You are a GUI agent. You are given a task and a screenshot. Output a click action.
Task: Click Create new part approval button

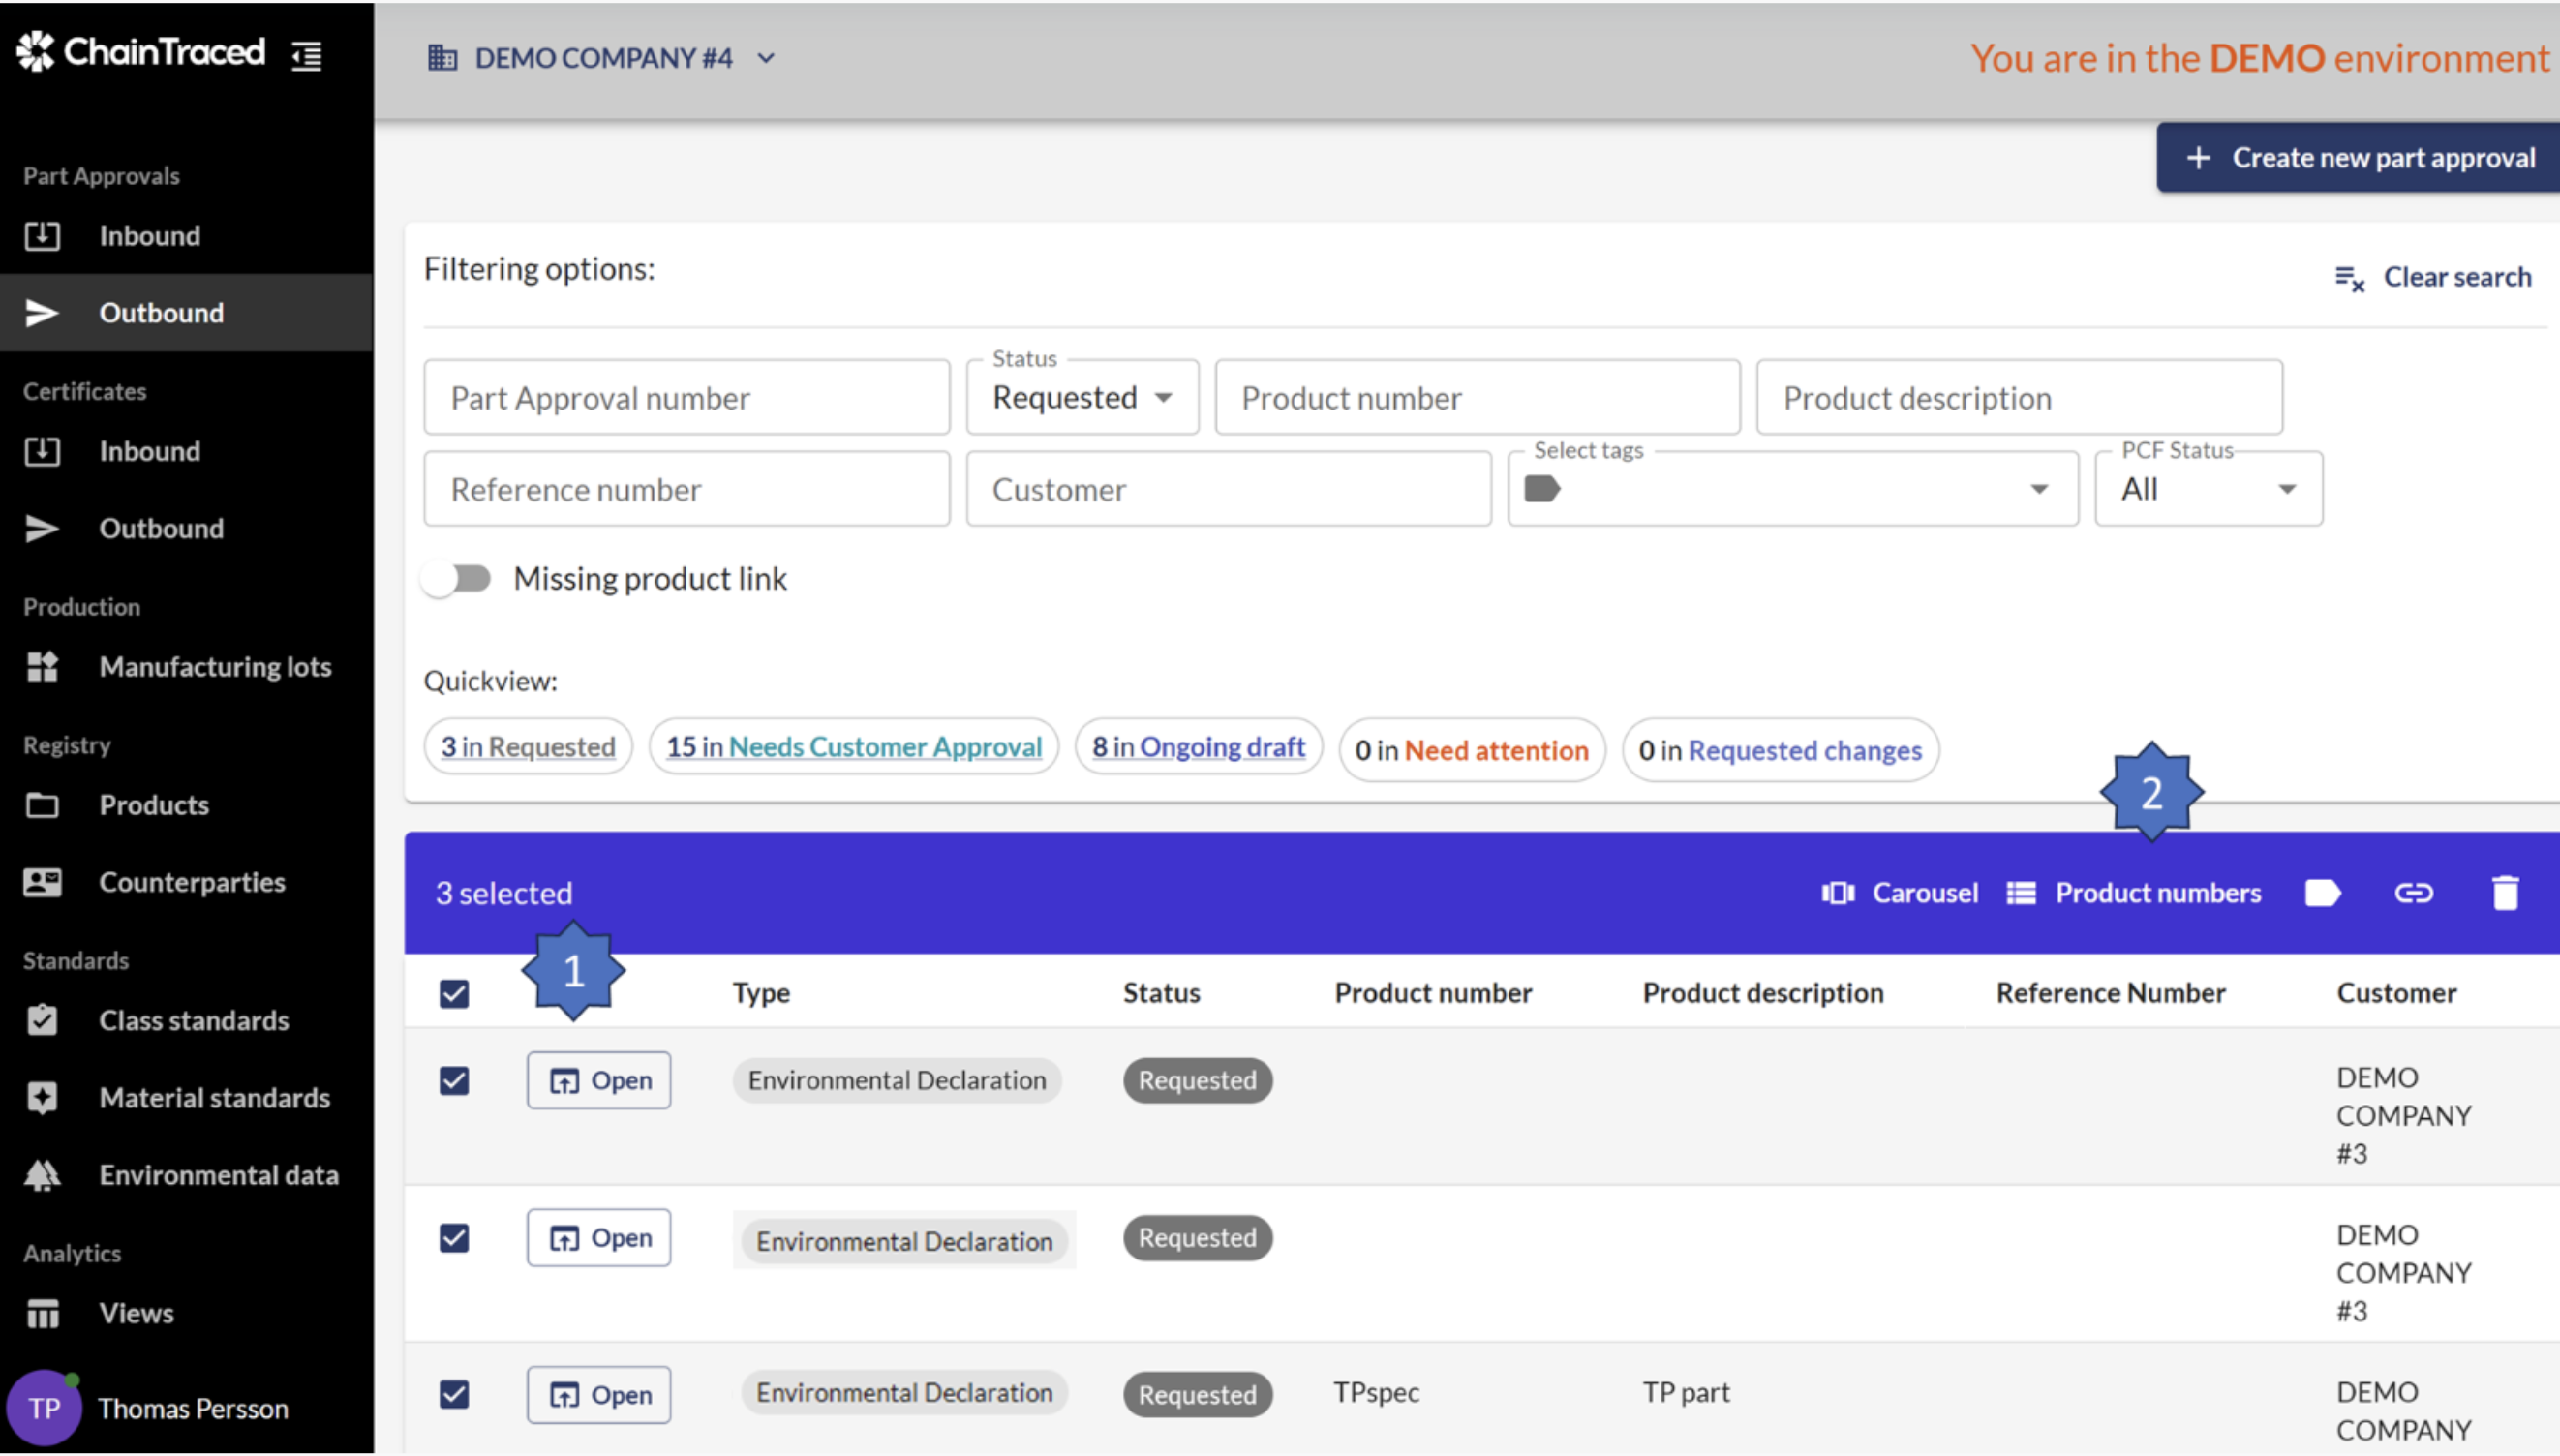pos(2359,158)
